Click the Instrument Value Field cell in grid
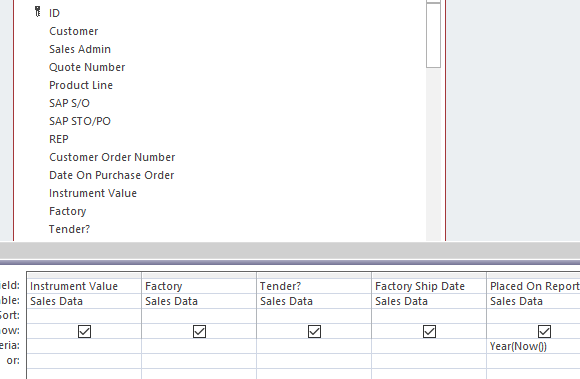This screenshot has height=379, width=580. pos(84,286)
